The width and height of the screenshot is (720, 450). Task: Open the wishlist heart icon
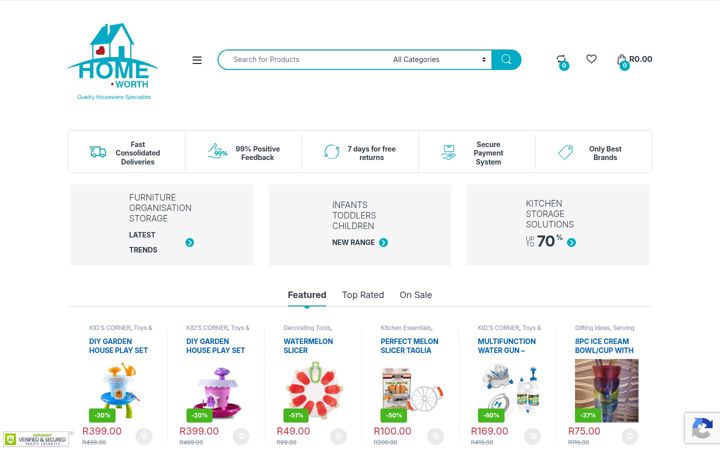[x=591, y=59]
